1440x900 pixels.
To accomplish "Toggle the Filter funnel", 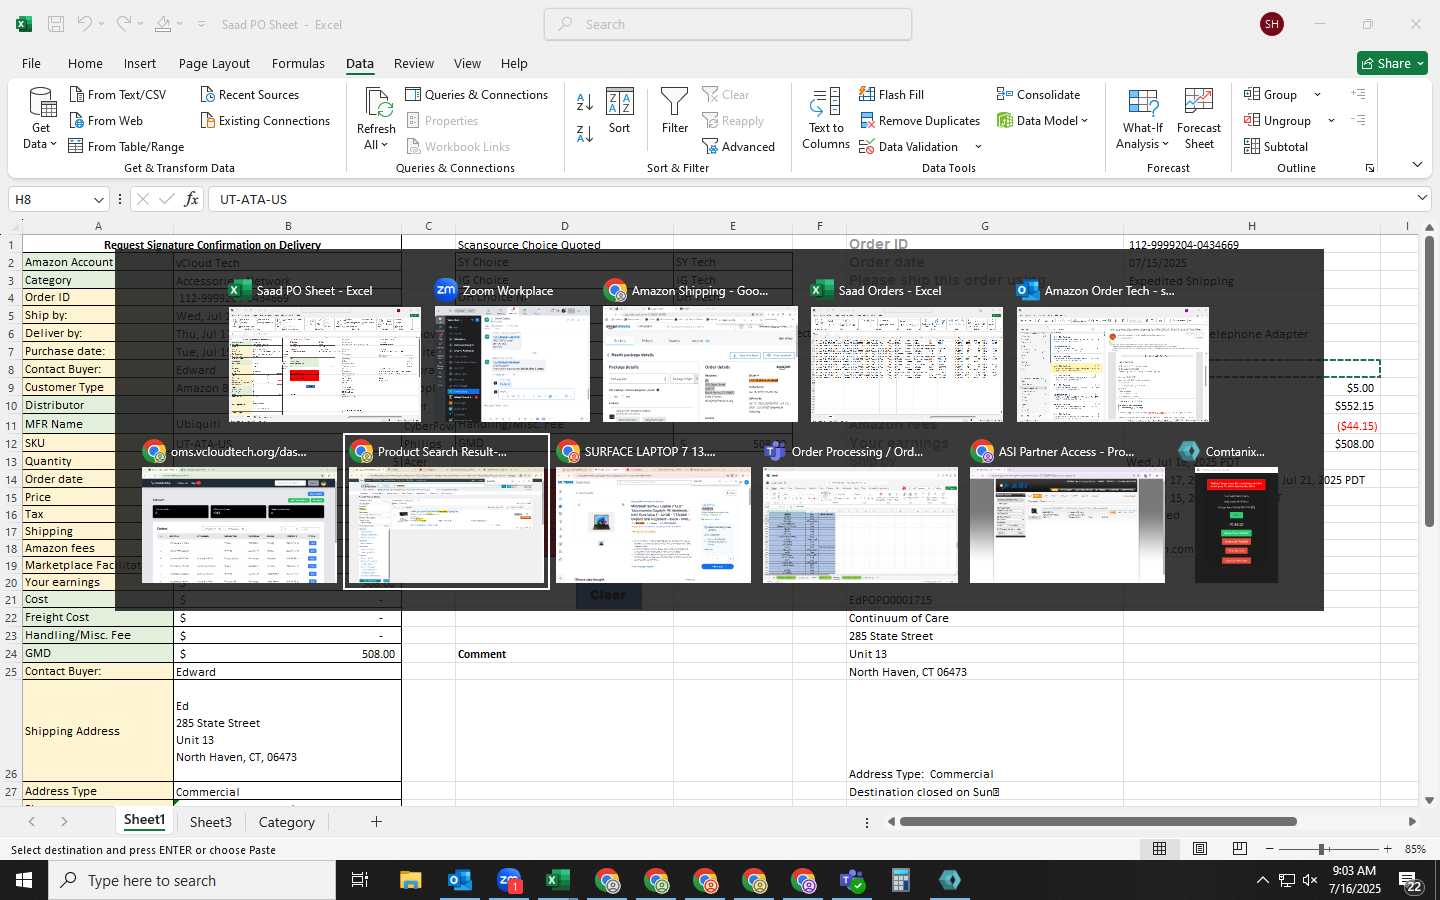I will (675, 112).
